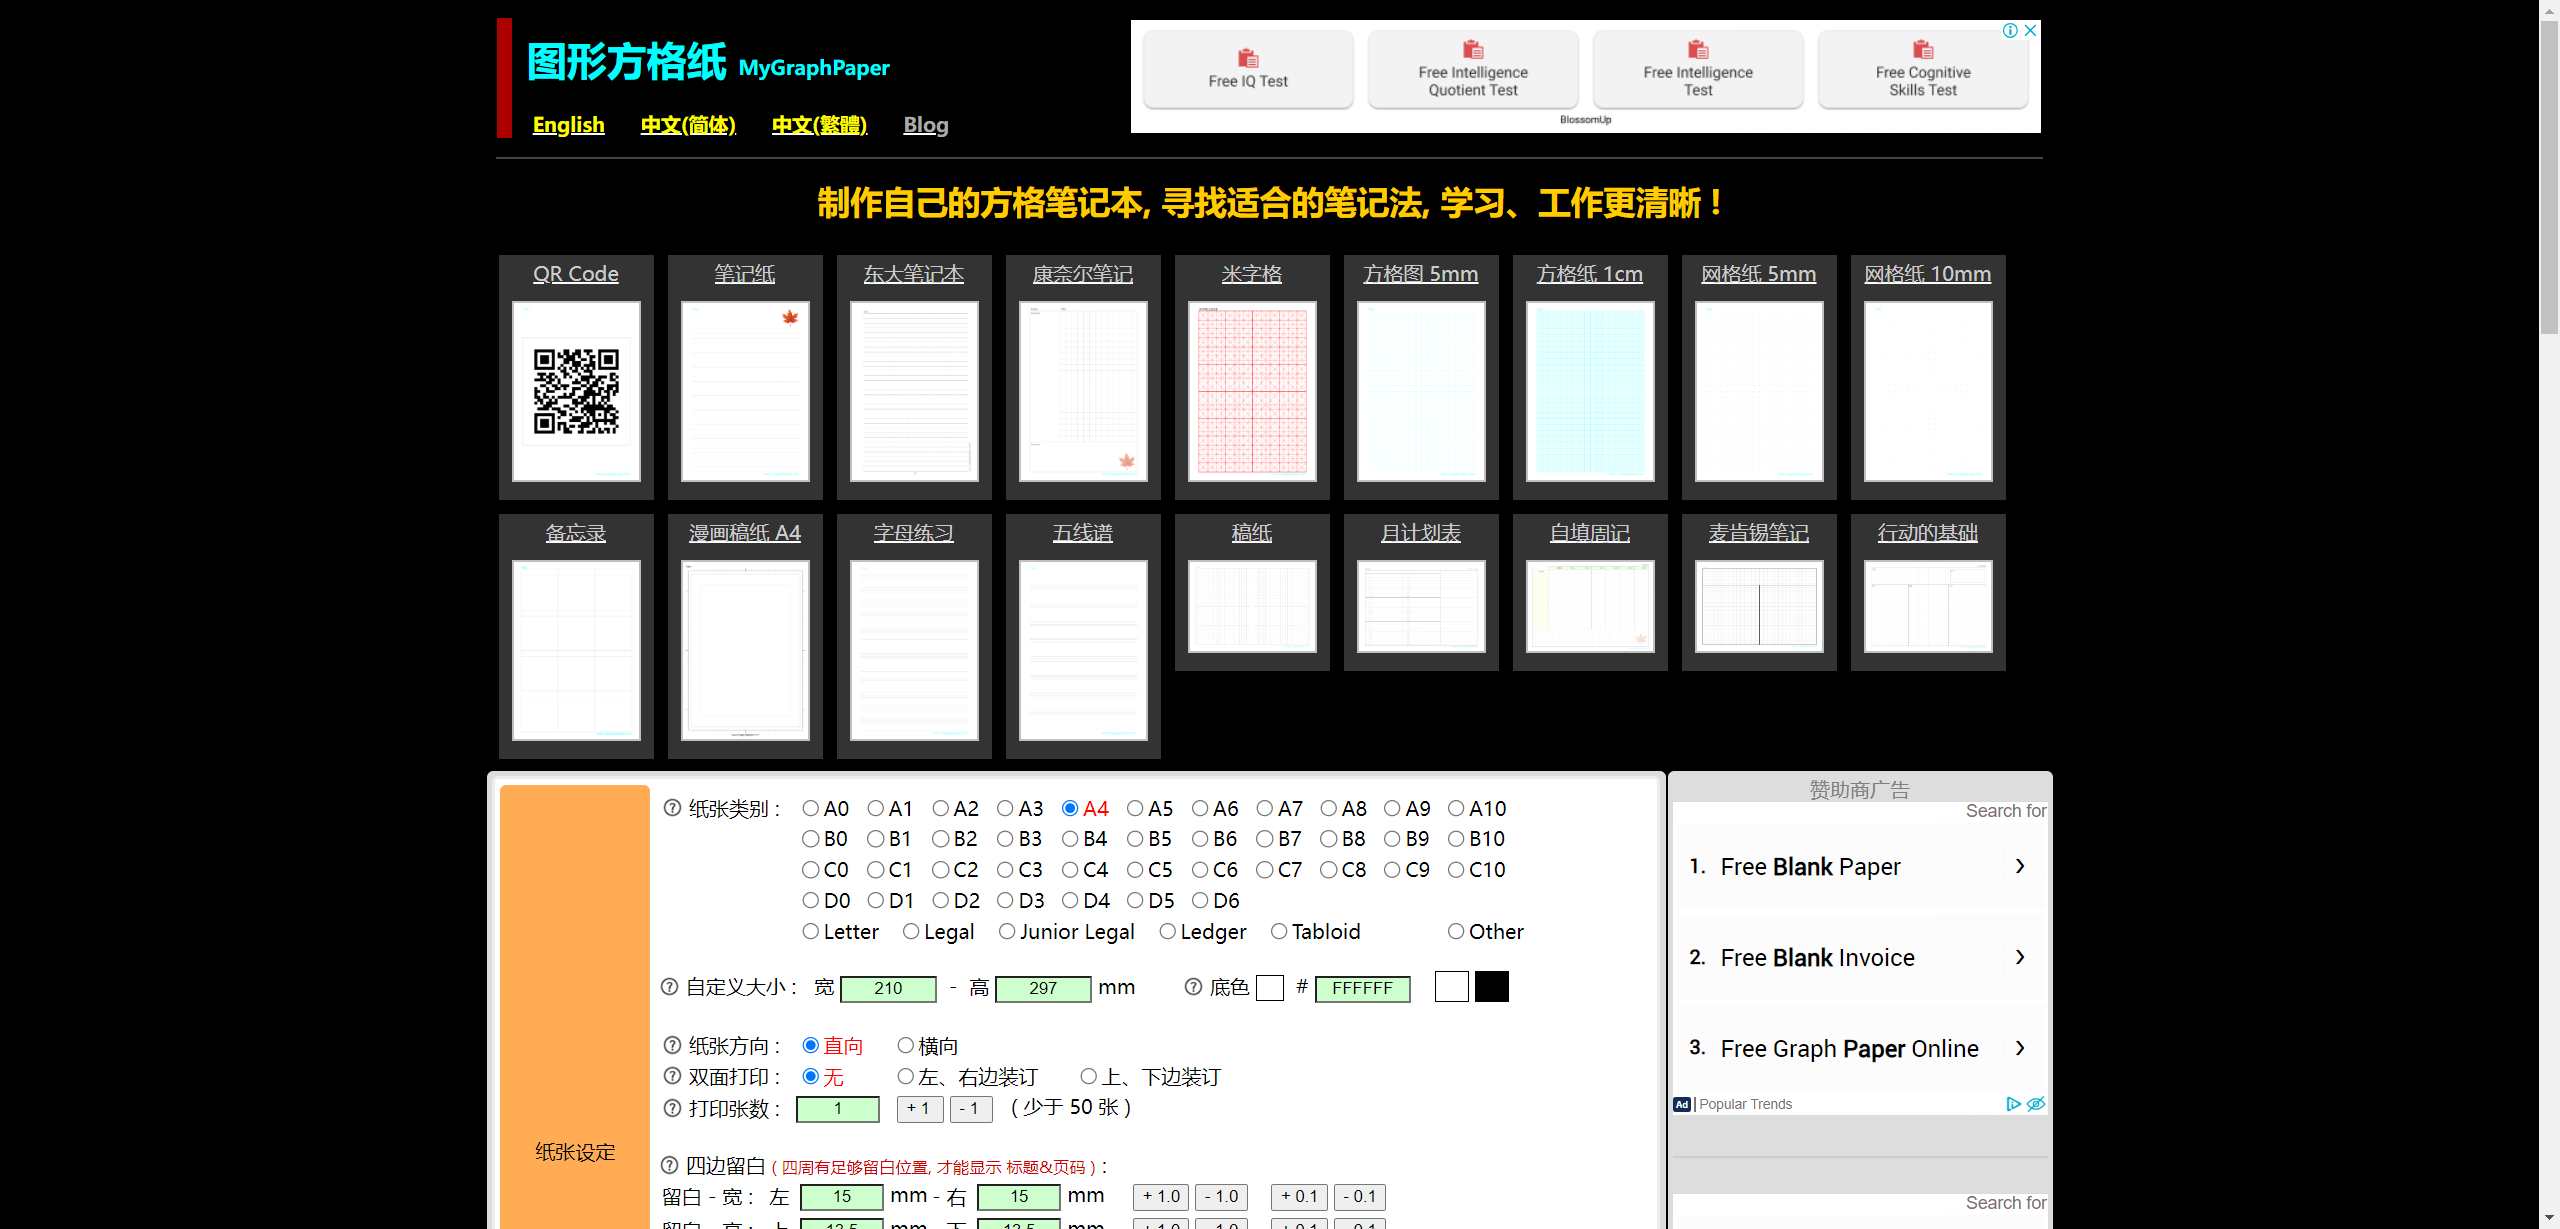Open the QR Code paper thumbnail
The height and width of the screenshot is (1229, 2560).
click(x=576, y=391)
